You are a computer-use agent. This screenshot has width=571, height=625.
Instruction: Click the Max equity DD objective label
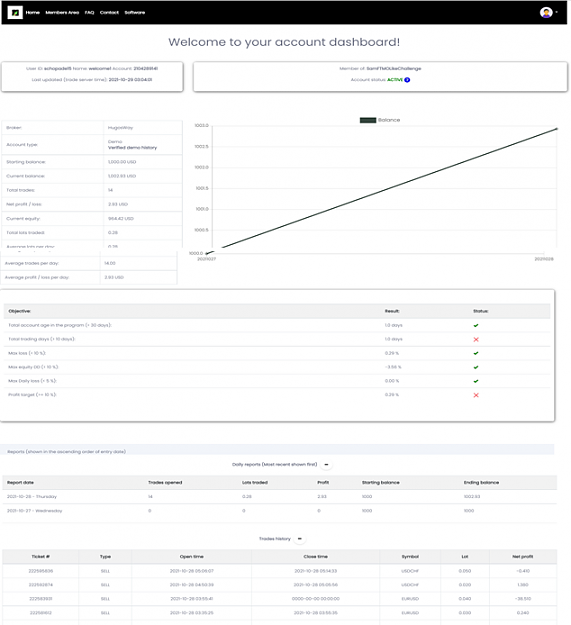[33, 367]
